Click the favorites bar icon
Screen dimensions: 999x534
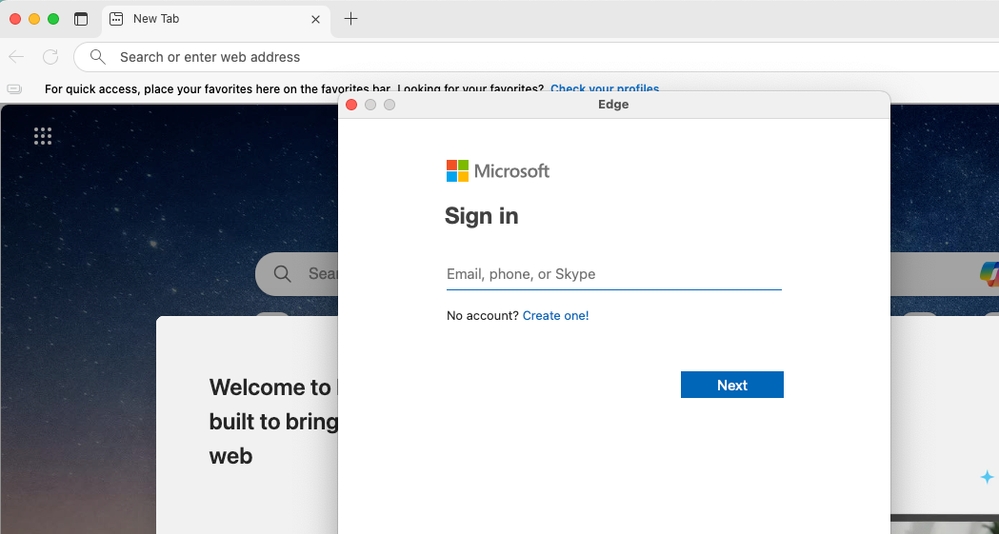pos(14,89)
